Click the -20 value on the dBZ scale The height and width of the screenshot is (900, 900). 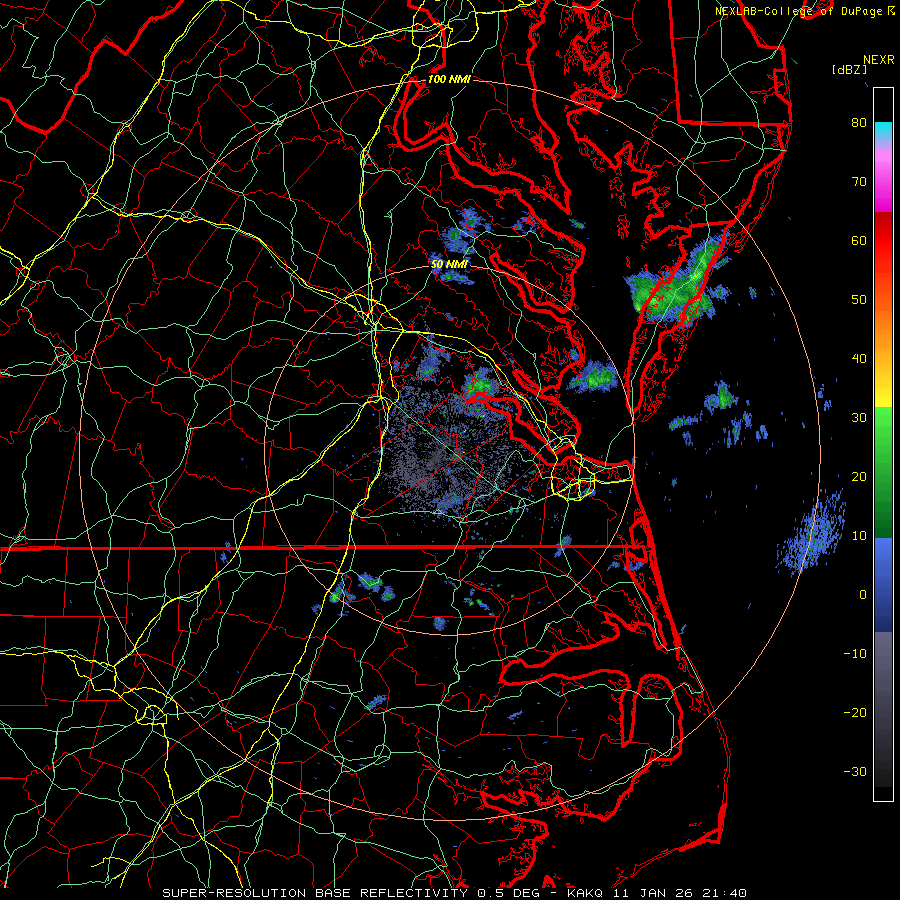(855, 712)
